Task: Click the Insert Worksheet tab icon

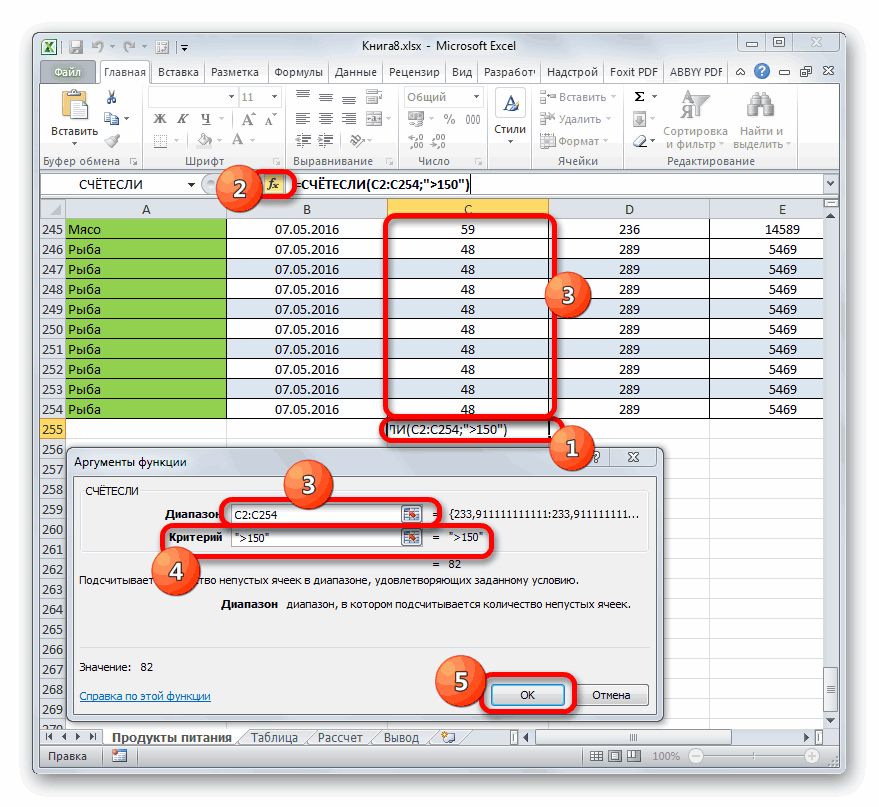Action: (447, 737)
